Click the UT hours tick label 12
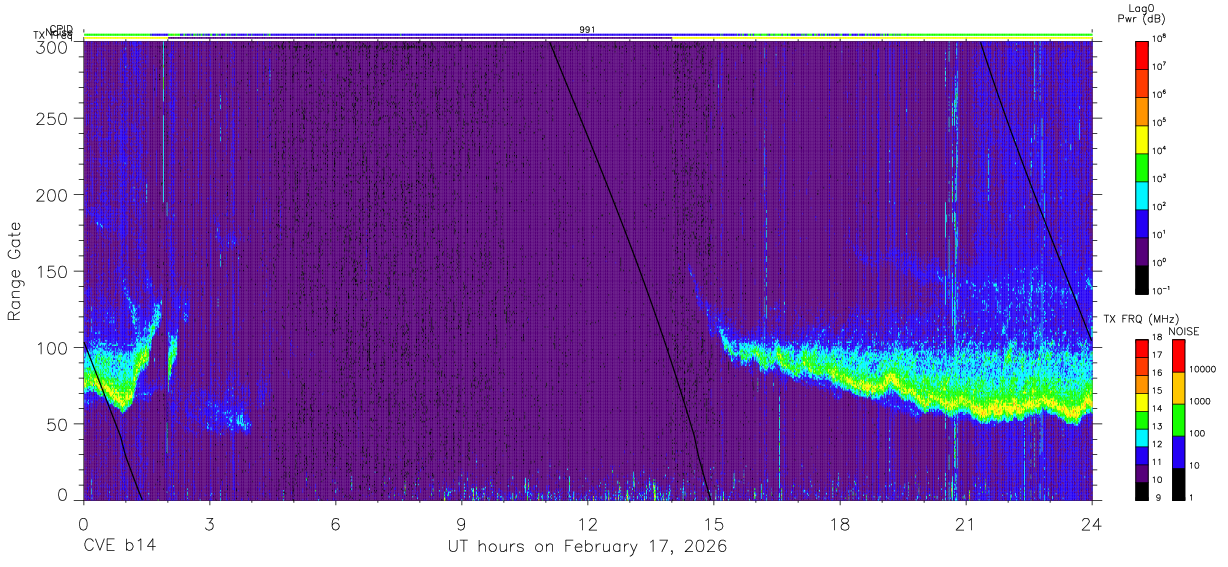This screenshot has height=567, width=1228. tap(587, 523)
